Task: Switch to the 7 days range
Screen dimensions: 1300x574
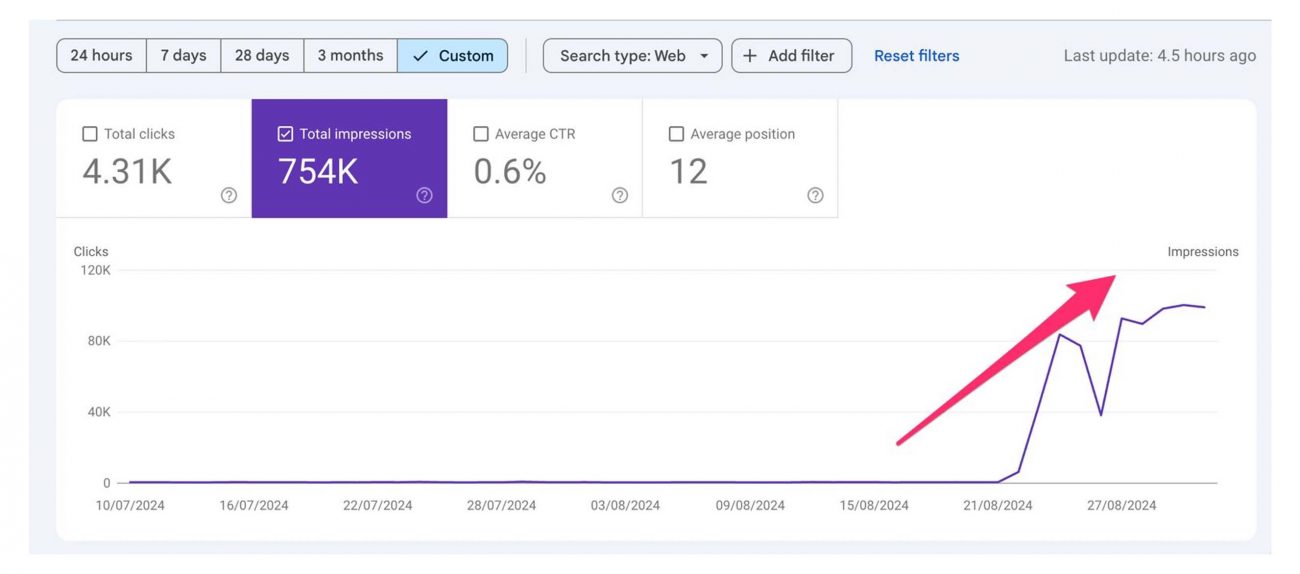Action: [183, 56]
